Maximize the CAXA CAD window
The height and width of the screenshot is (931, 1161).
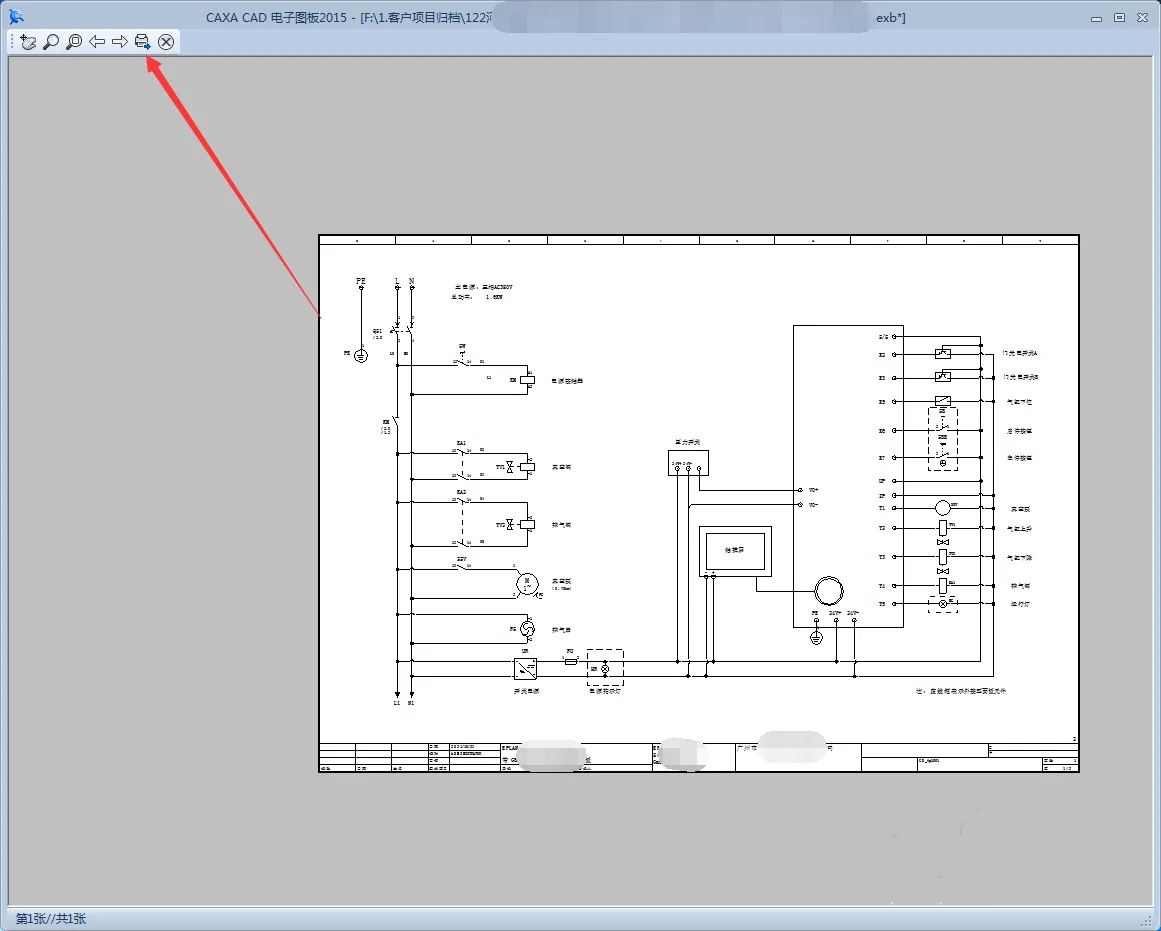pyautogui.click(x=1120, y=17)
